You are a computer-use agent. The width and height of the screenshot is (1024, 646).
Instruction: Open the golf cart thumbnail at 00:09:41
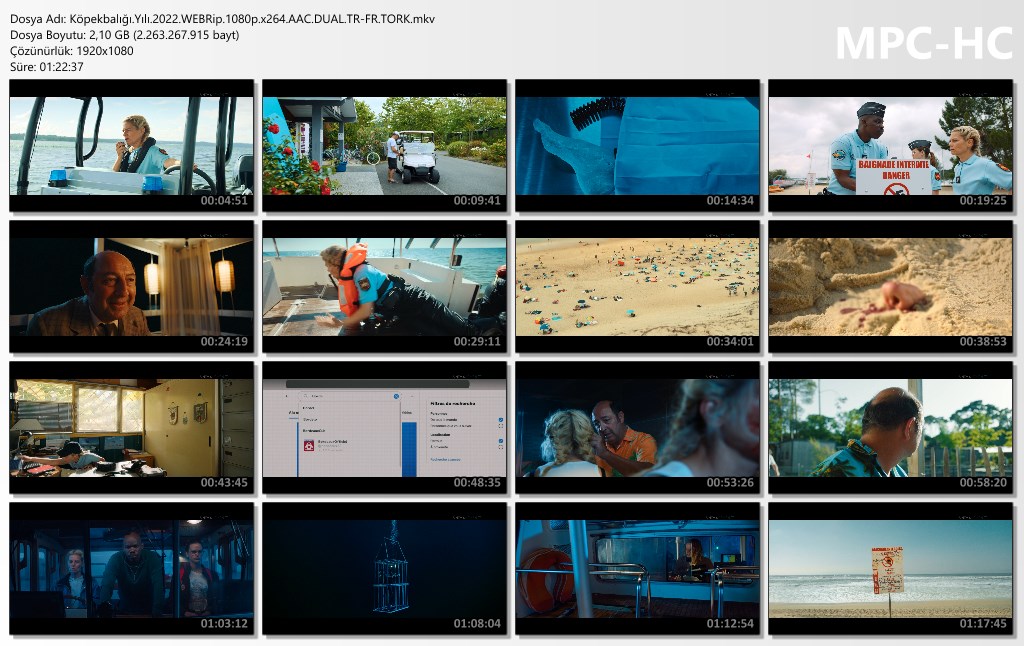click(x=385, y=146)
